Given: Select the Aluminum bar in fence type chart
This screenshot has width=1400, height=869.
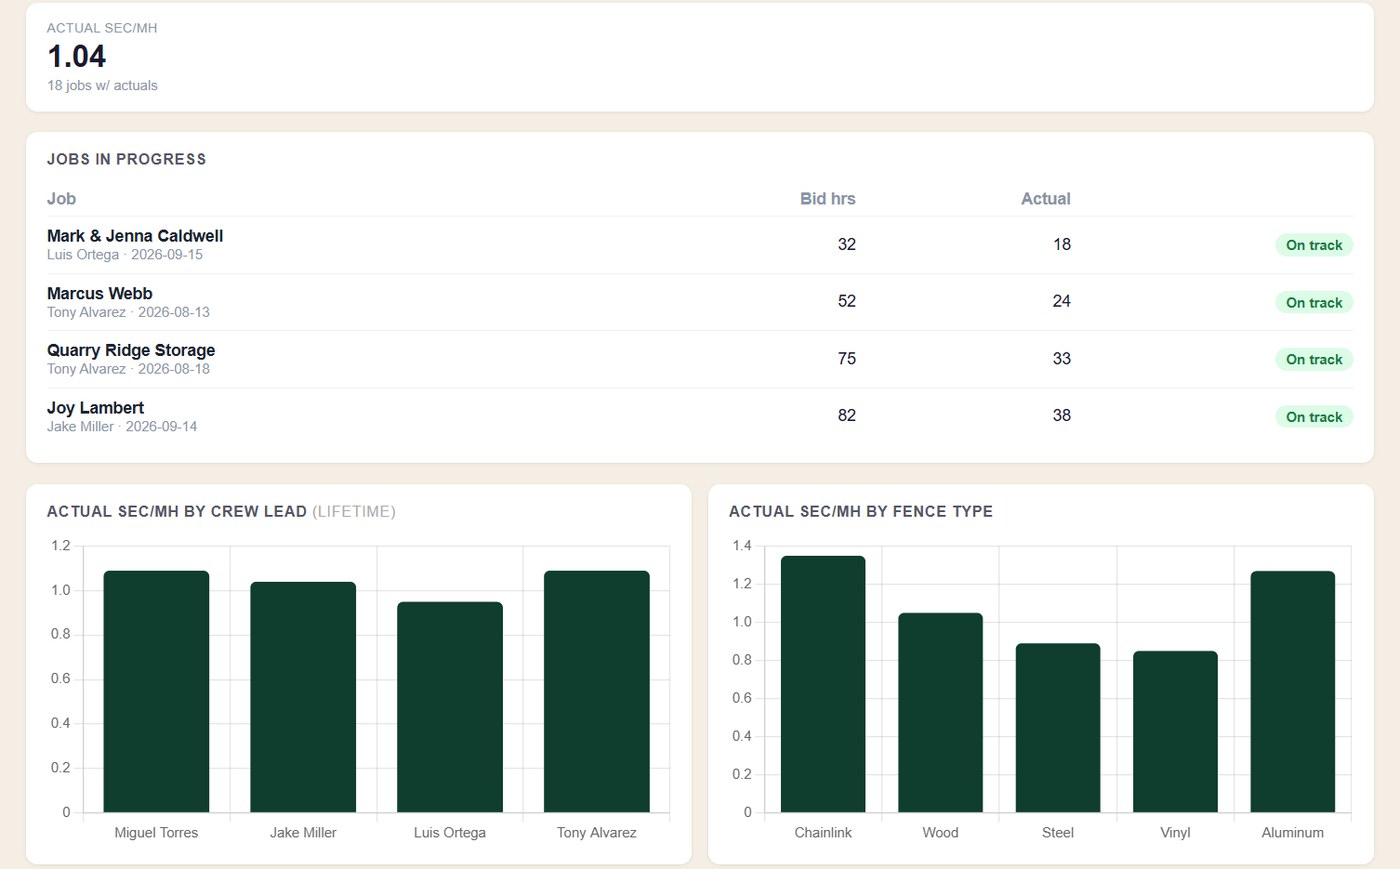Looking at the screenshot, I should pyautogui.click(x=1293, y=691).
